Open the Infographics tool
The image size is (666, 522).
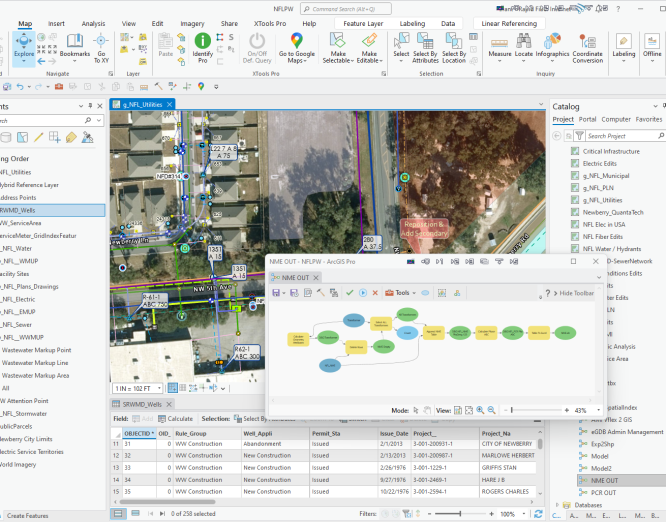pyautogui.click(x=552, y=47)
